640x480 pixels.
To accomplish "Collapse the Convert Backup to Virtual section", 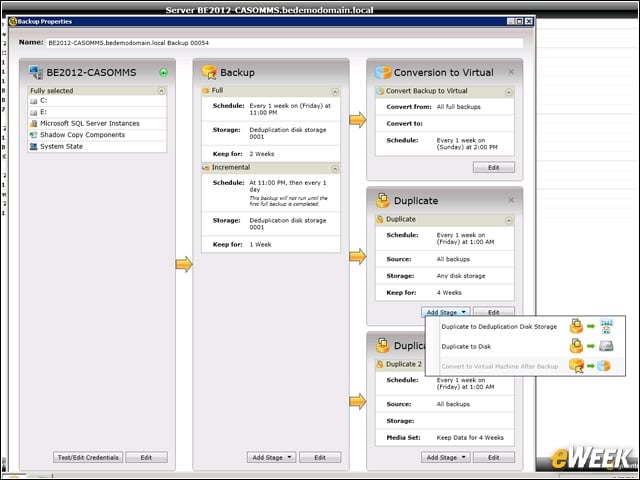I will coord(509,92).
